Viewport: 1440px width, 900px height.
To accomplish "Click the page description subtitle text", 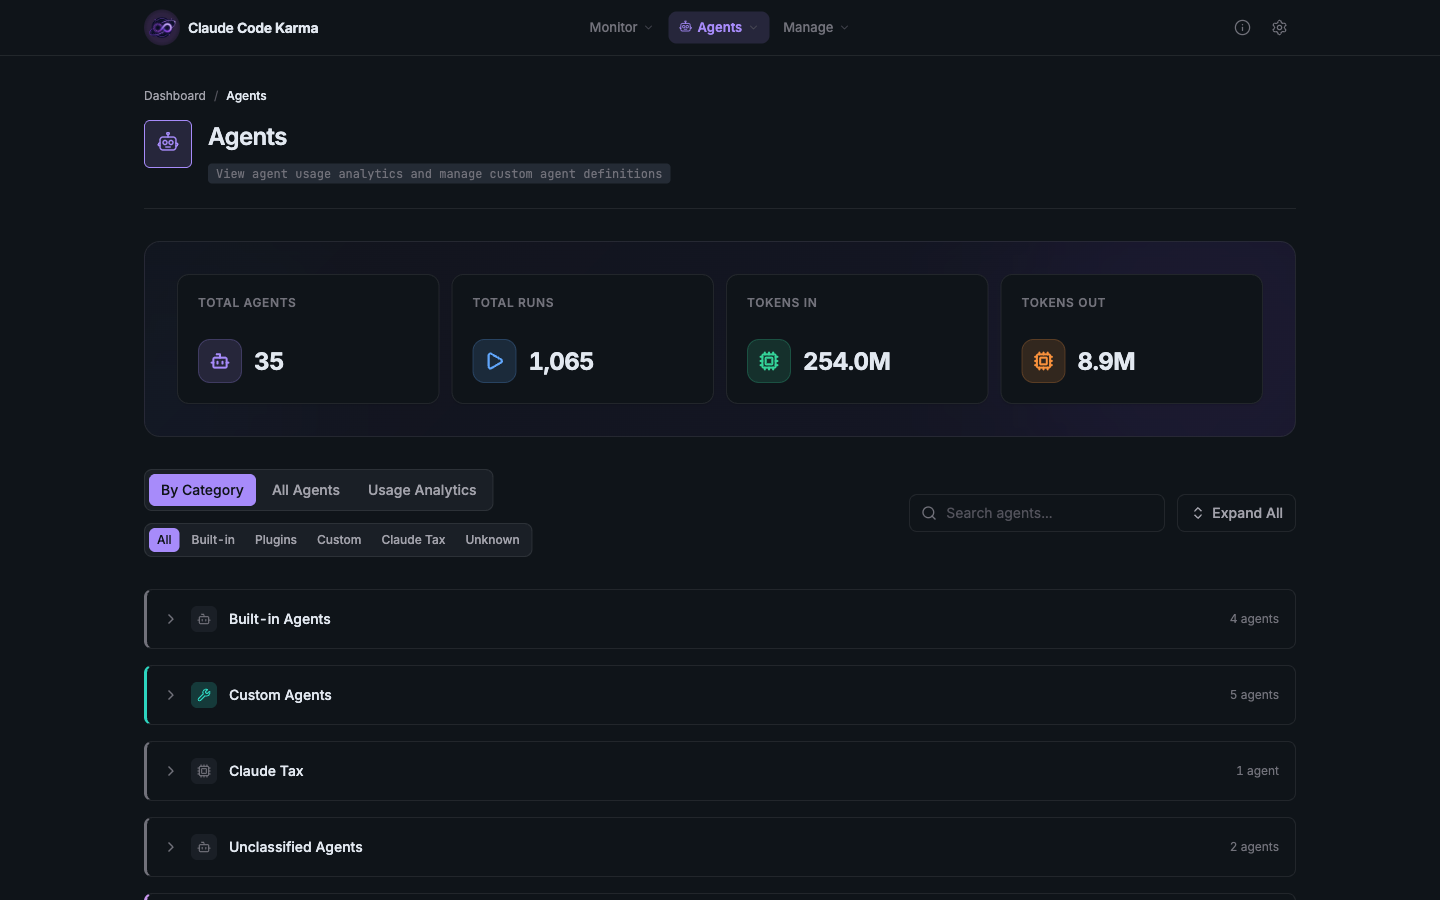I will (x=439, y=174).
